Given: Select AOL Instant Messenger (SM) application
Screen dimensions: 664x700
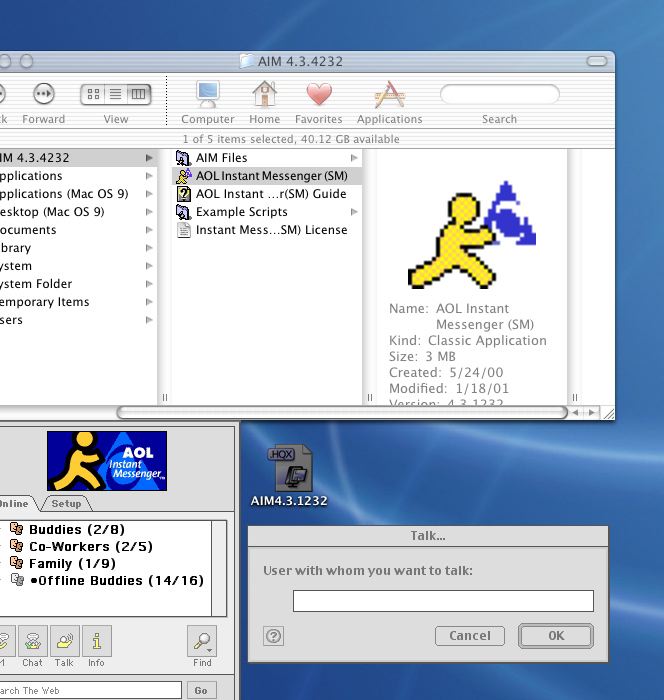Looking at the screenshot, I should (x=267, y=175).
